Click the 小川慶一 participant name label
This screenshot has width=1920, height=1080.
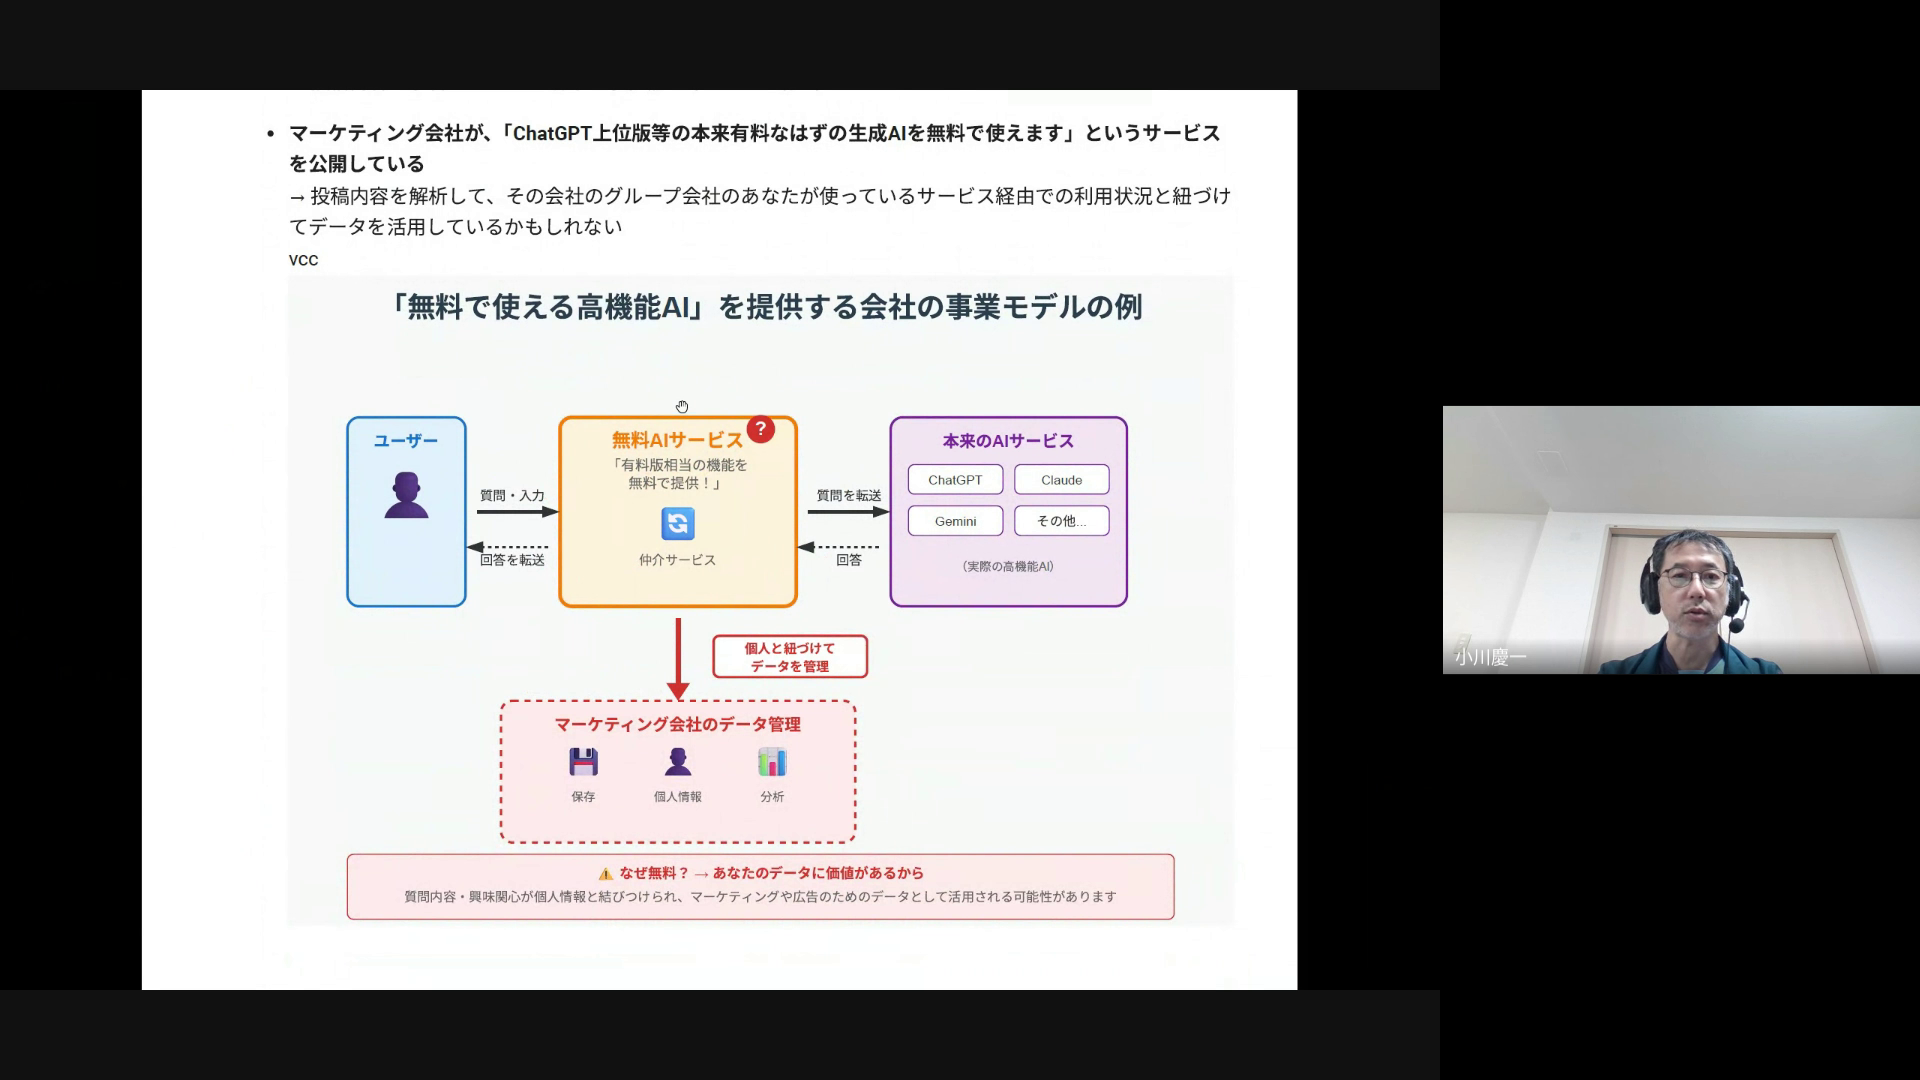pyautogui.click(x=1490, y=658)
